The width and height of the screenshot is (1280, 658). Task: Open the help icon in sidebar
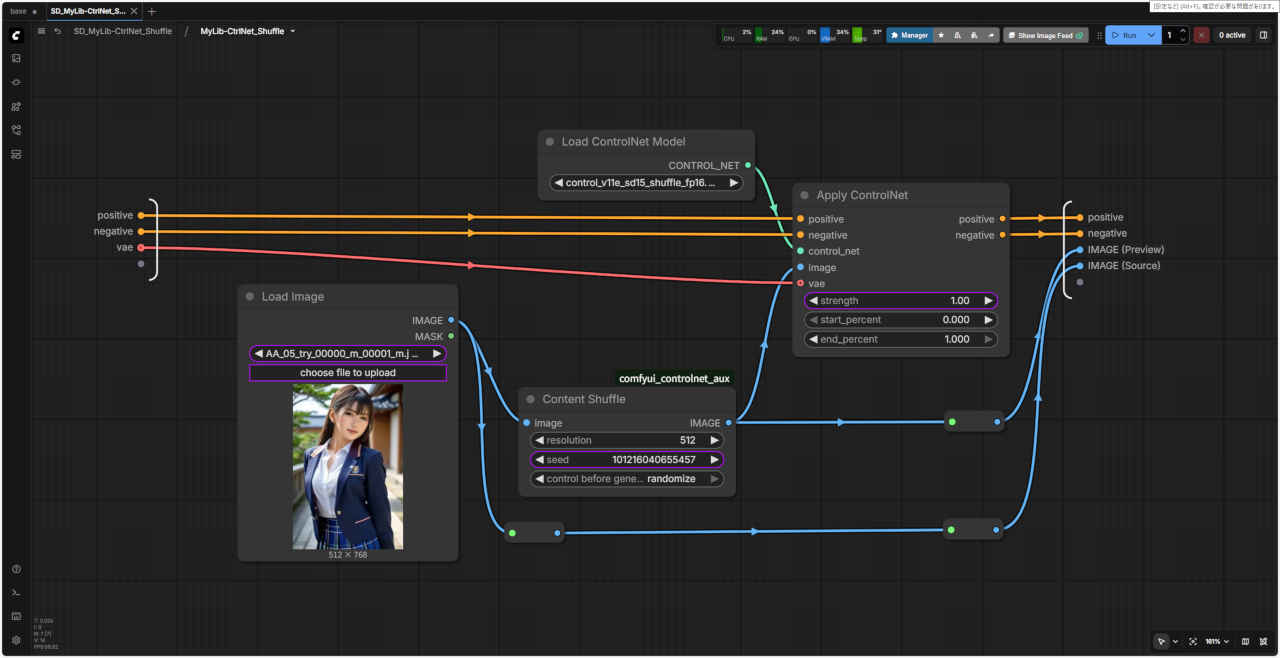pos(16,569)
